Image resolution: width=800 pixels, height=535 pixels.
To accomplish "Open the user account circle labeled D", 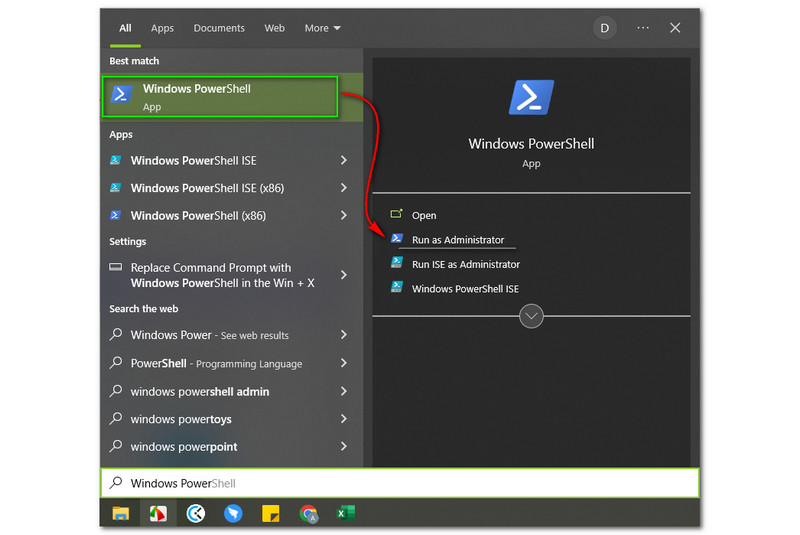I will click(604, 28).
